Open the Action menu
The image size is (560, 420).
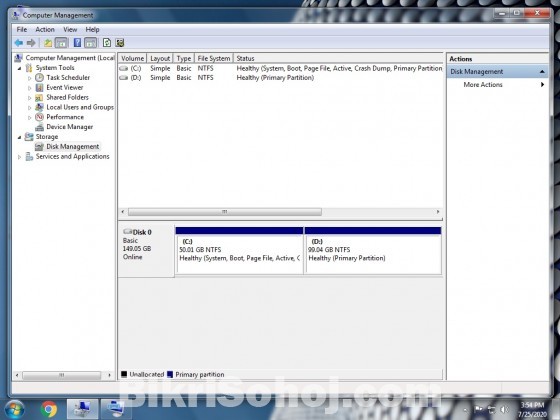click(x=45, y=30)
